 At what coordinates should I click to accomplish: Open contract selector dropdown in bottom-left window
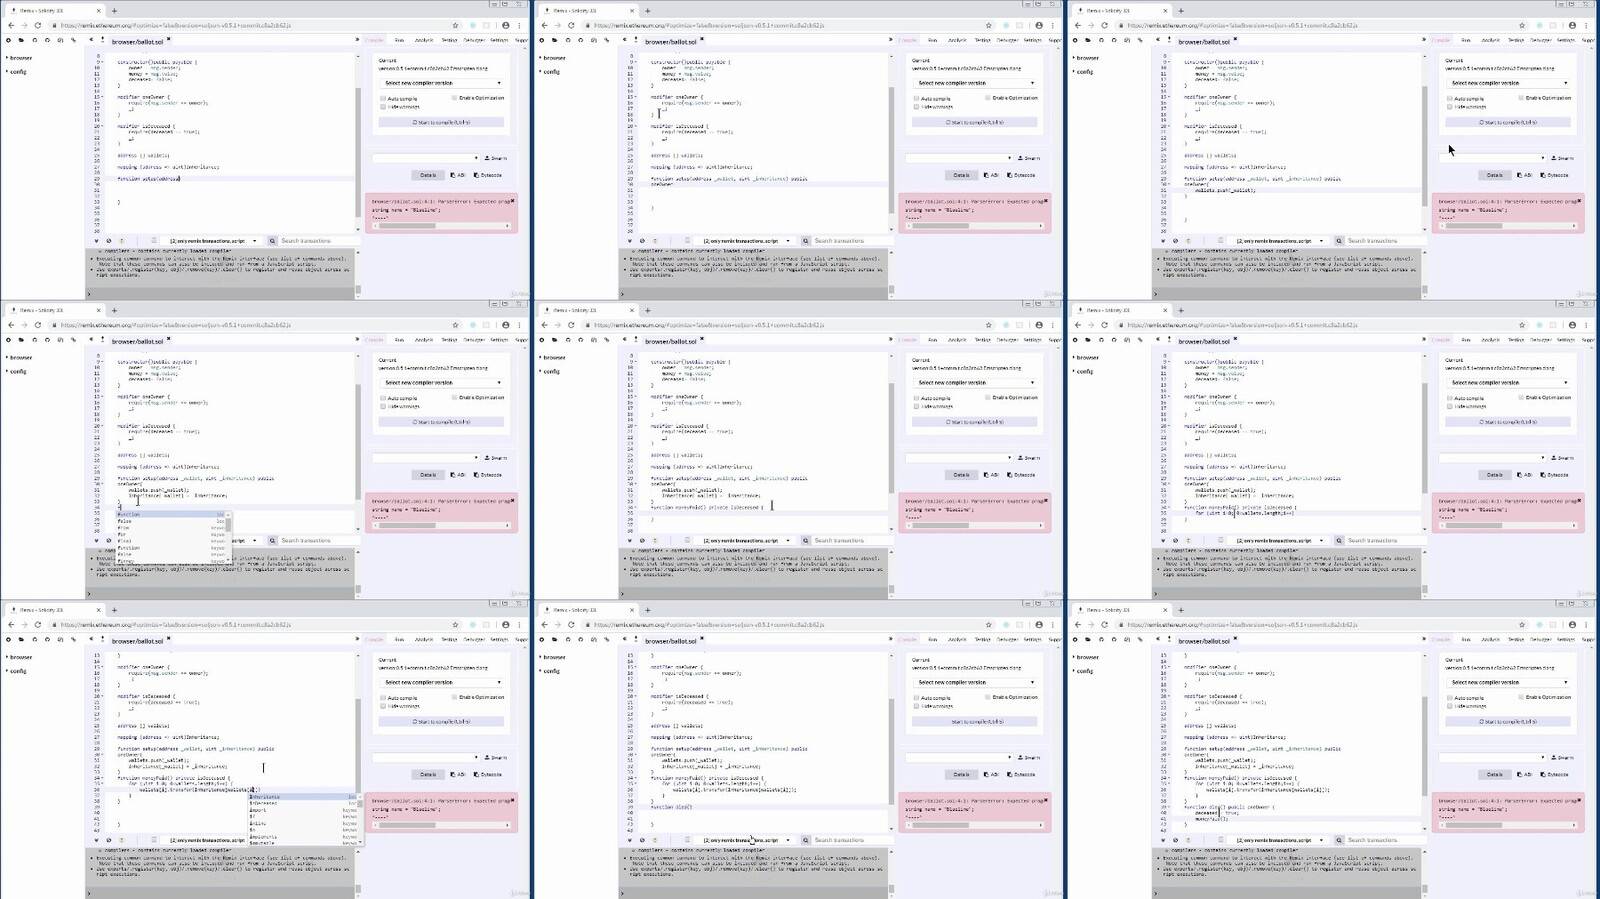coord(427,757)
